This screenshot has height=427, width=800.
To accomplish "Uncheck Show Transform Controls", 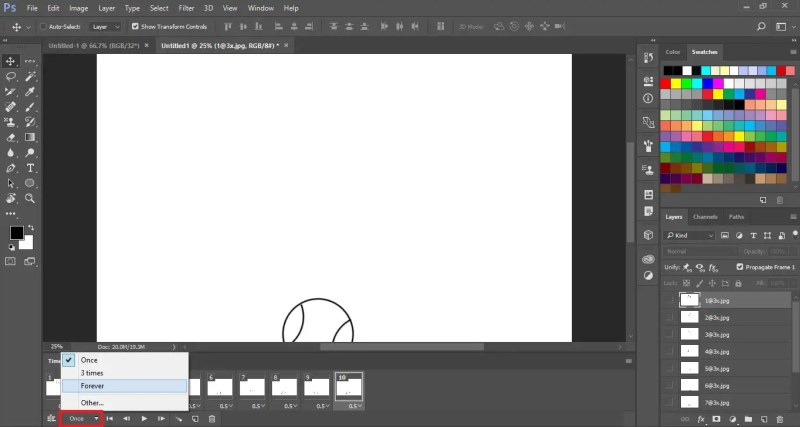I will click(135, 27).
